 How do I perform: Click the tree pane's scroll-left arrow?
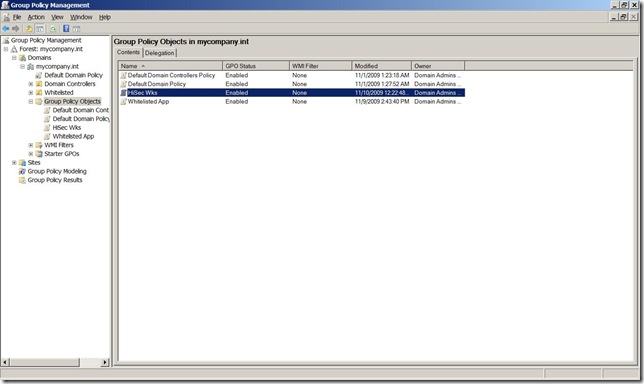[6, 363]
